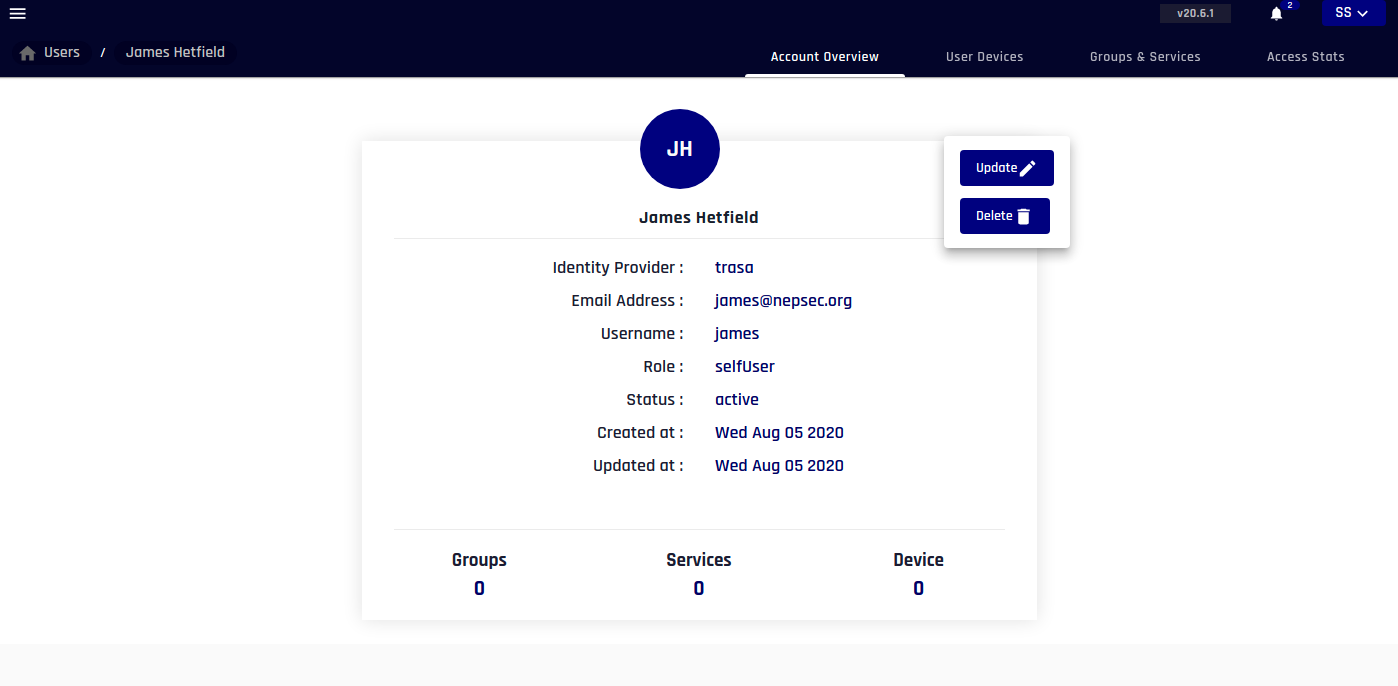1398x686 pixels.
Task: Go to the Groups & Services tab
Action: tap(1144, 57)
